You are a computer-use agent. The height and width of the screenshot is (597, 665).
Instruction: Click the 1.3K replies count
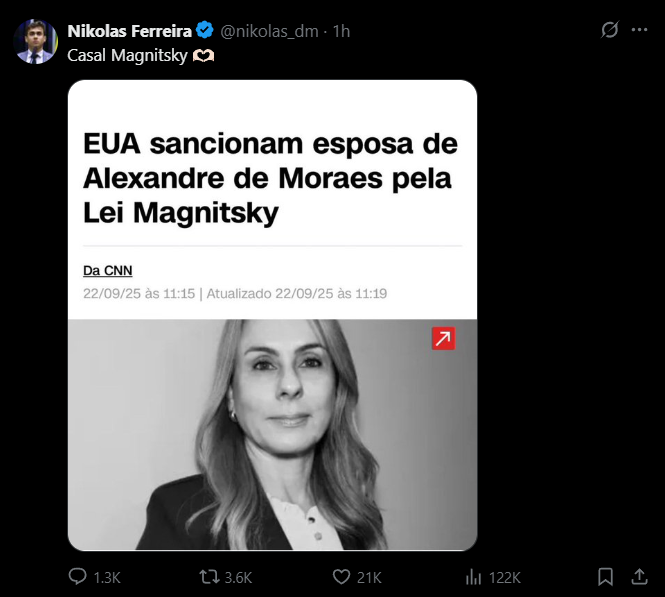(x=106, y=577)
